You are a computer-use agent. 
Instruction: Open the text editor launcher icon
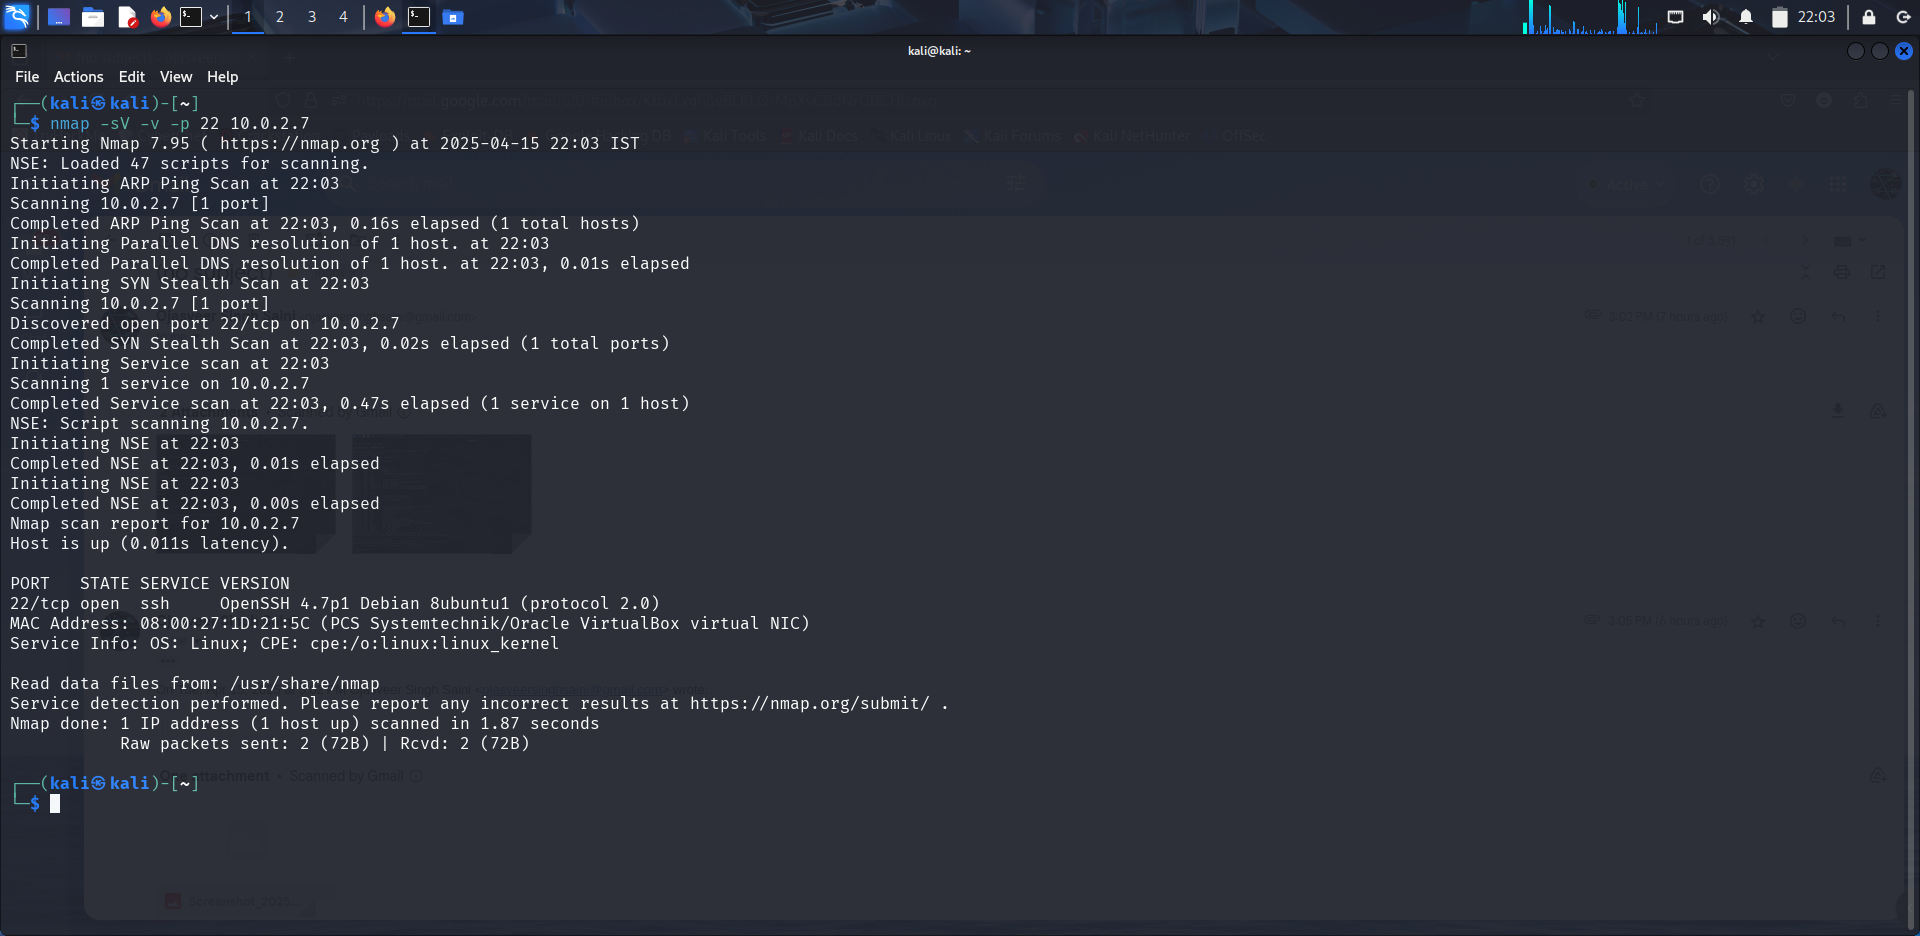tap(127, 17)
